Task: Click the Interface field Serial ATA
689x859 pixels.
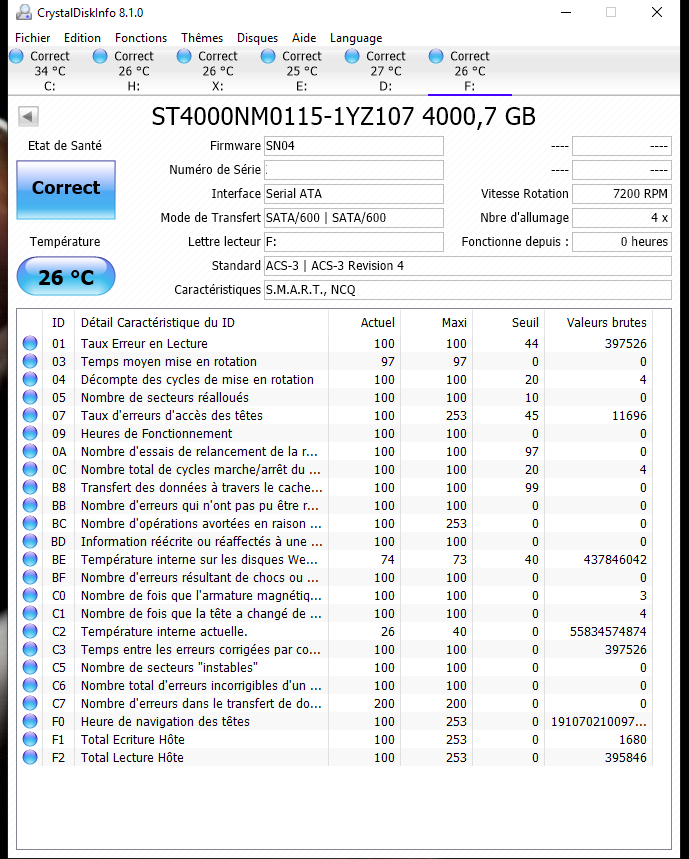Action: (354, 194)
